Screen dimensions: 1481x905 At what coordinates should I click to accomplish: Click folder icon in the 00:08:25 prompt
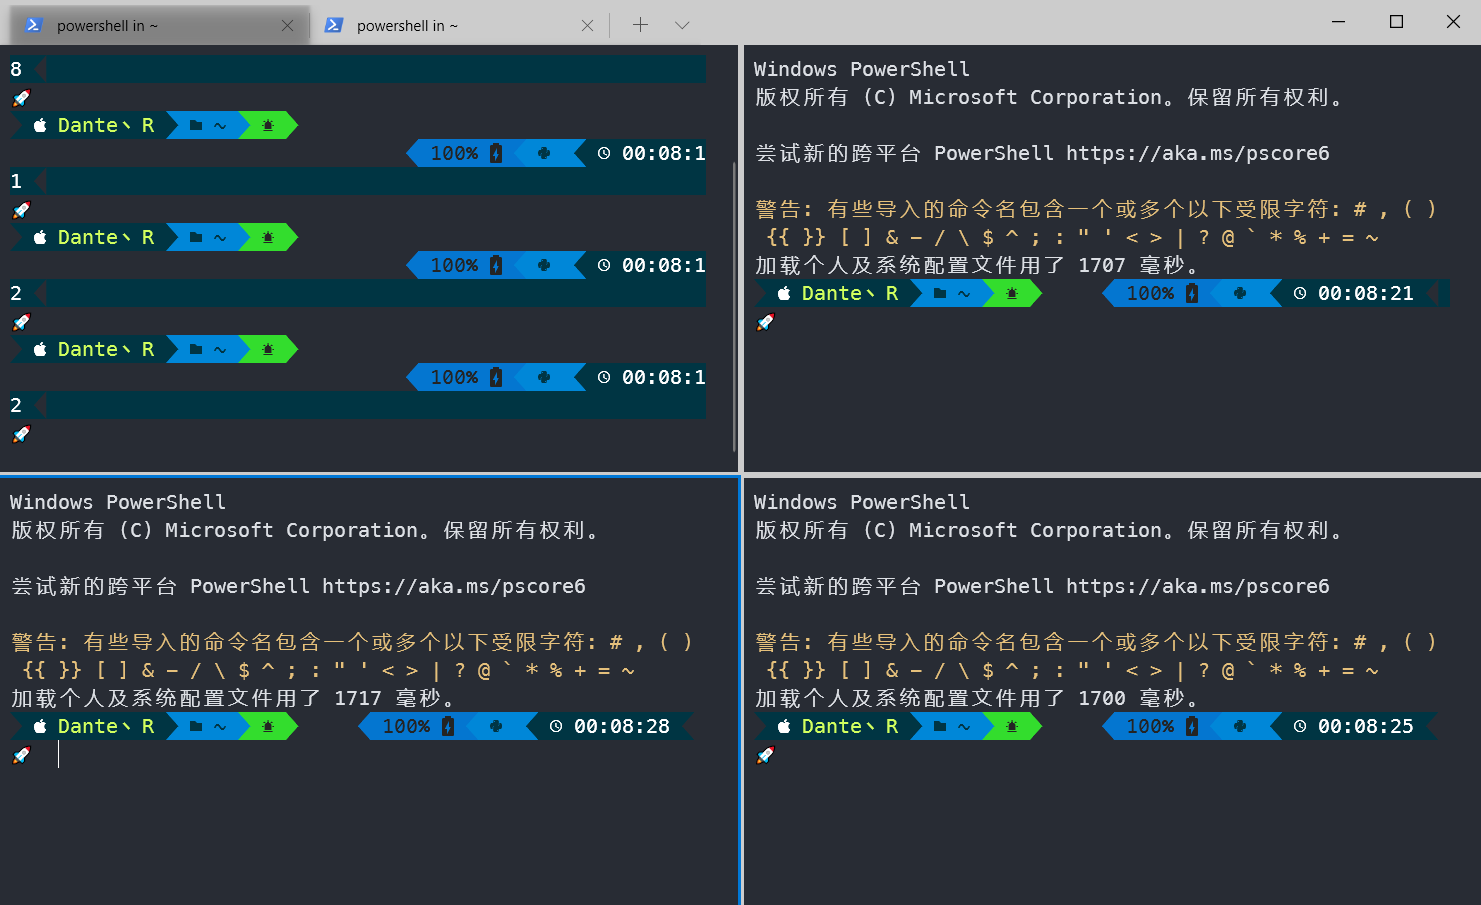(940, 726)
